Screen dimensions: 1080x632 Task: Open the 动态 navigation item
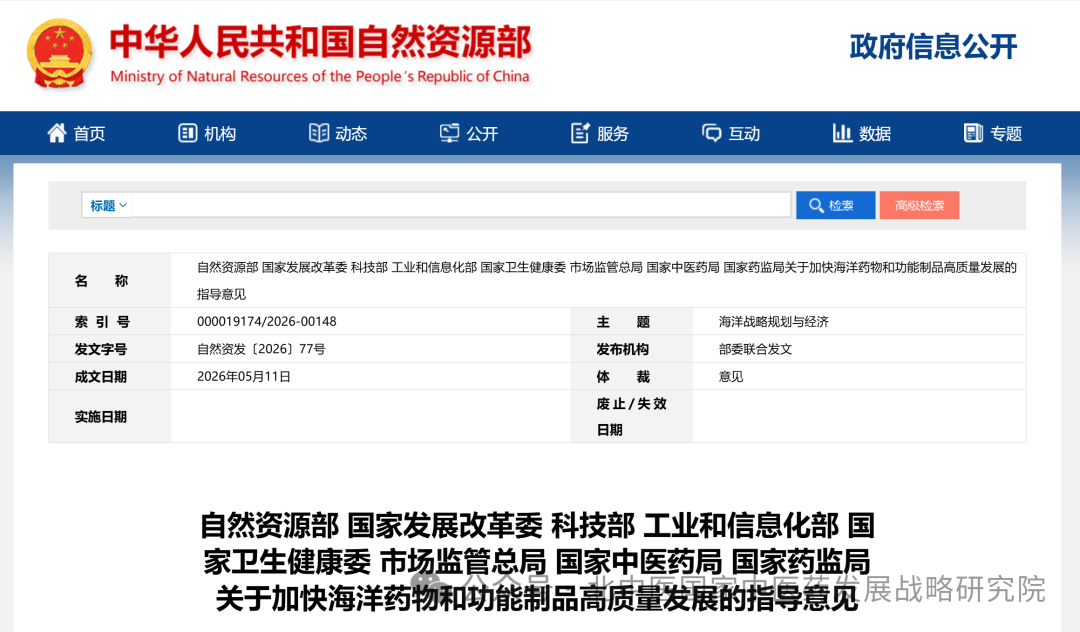tap(338, 133)
